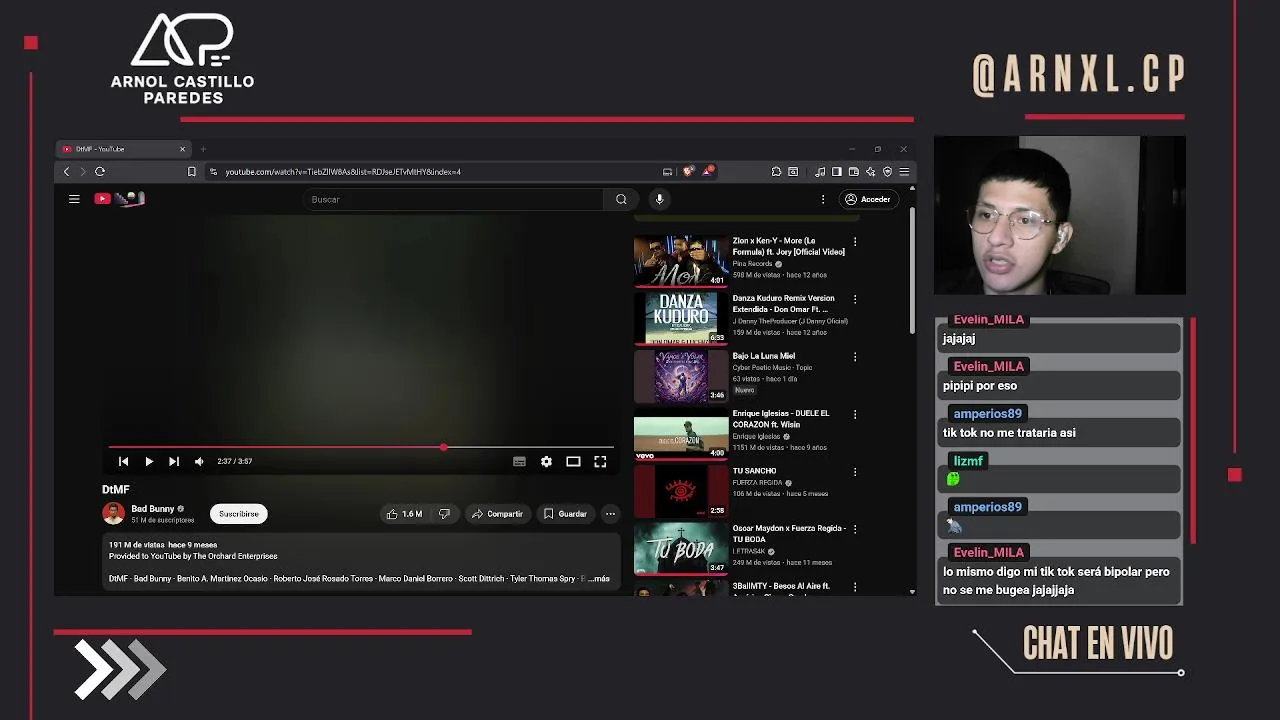
Task: Open options for TU BODA video
Action: coord(854,529)
